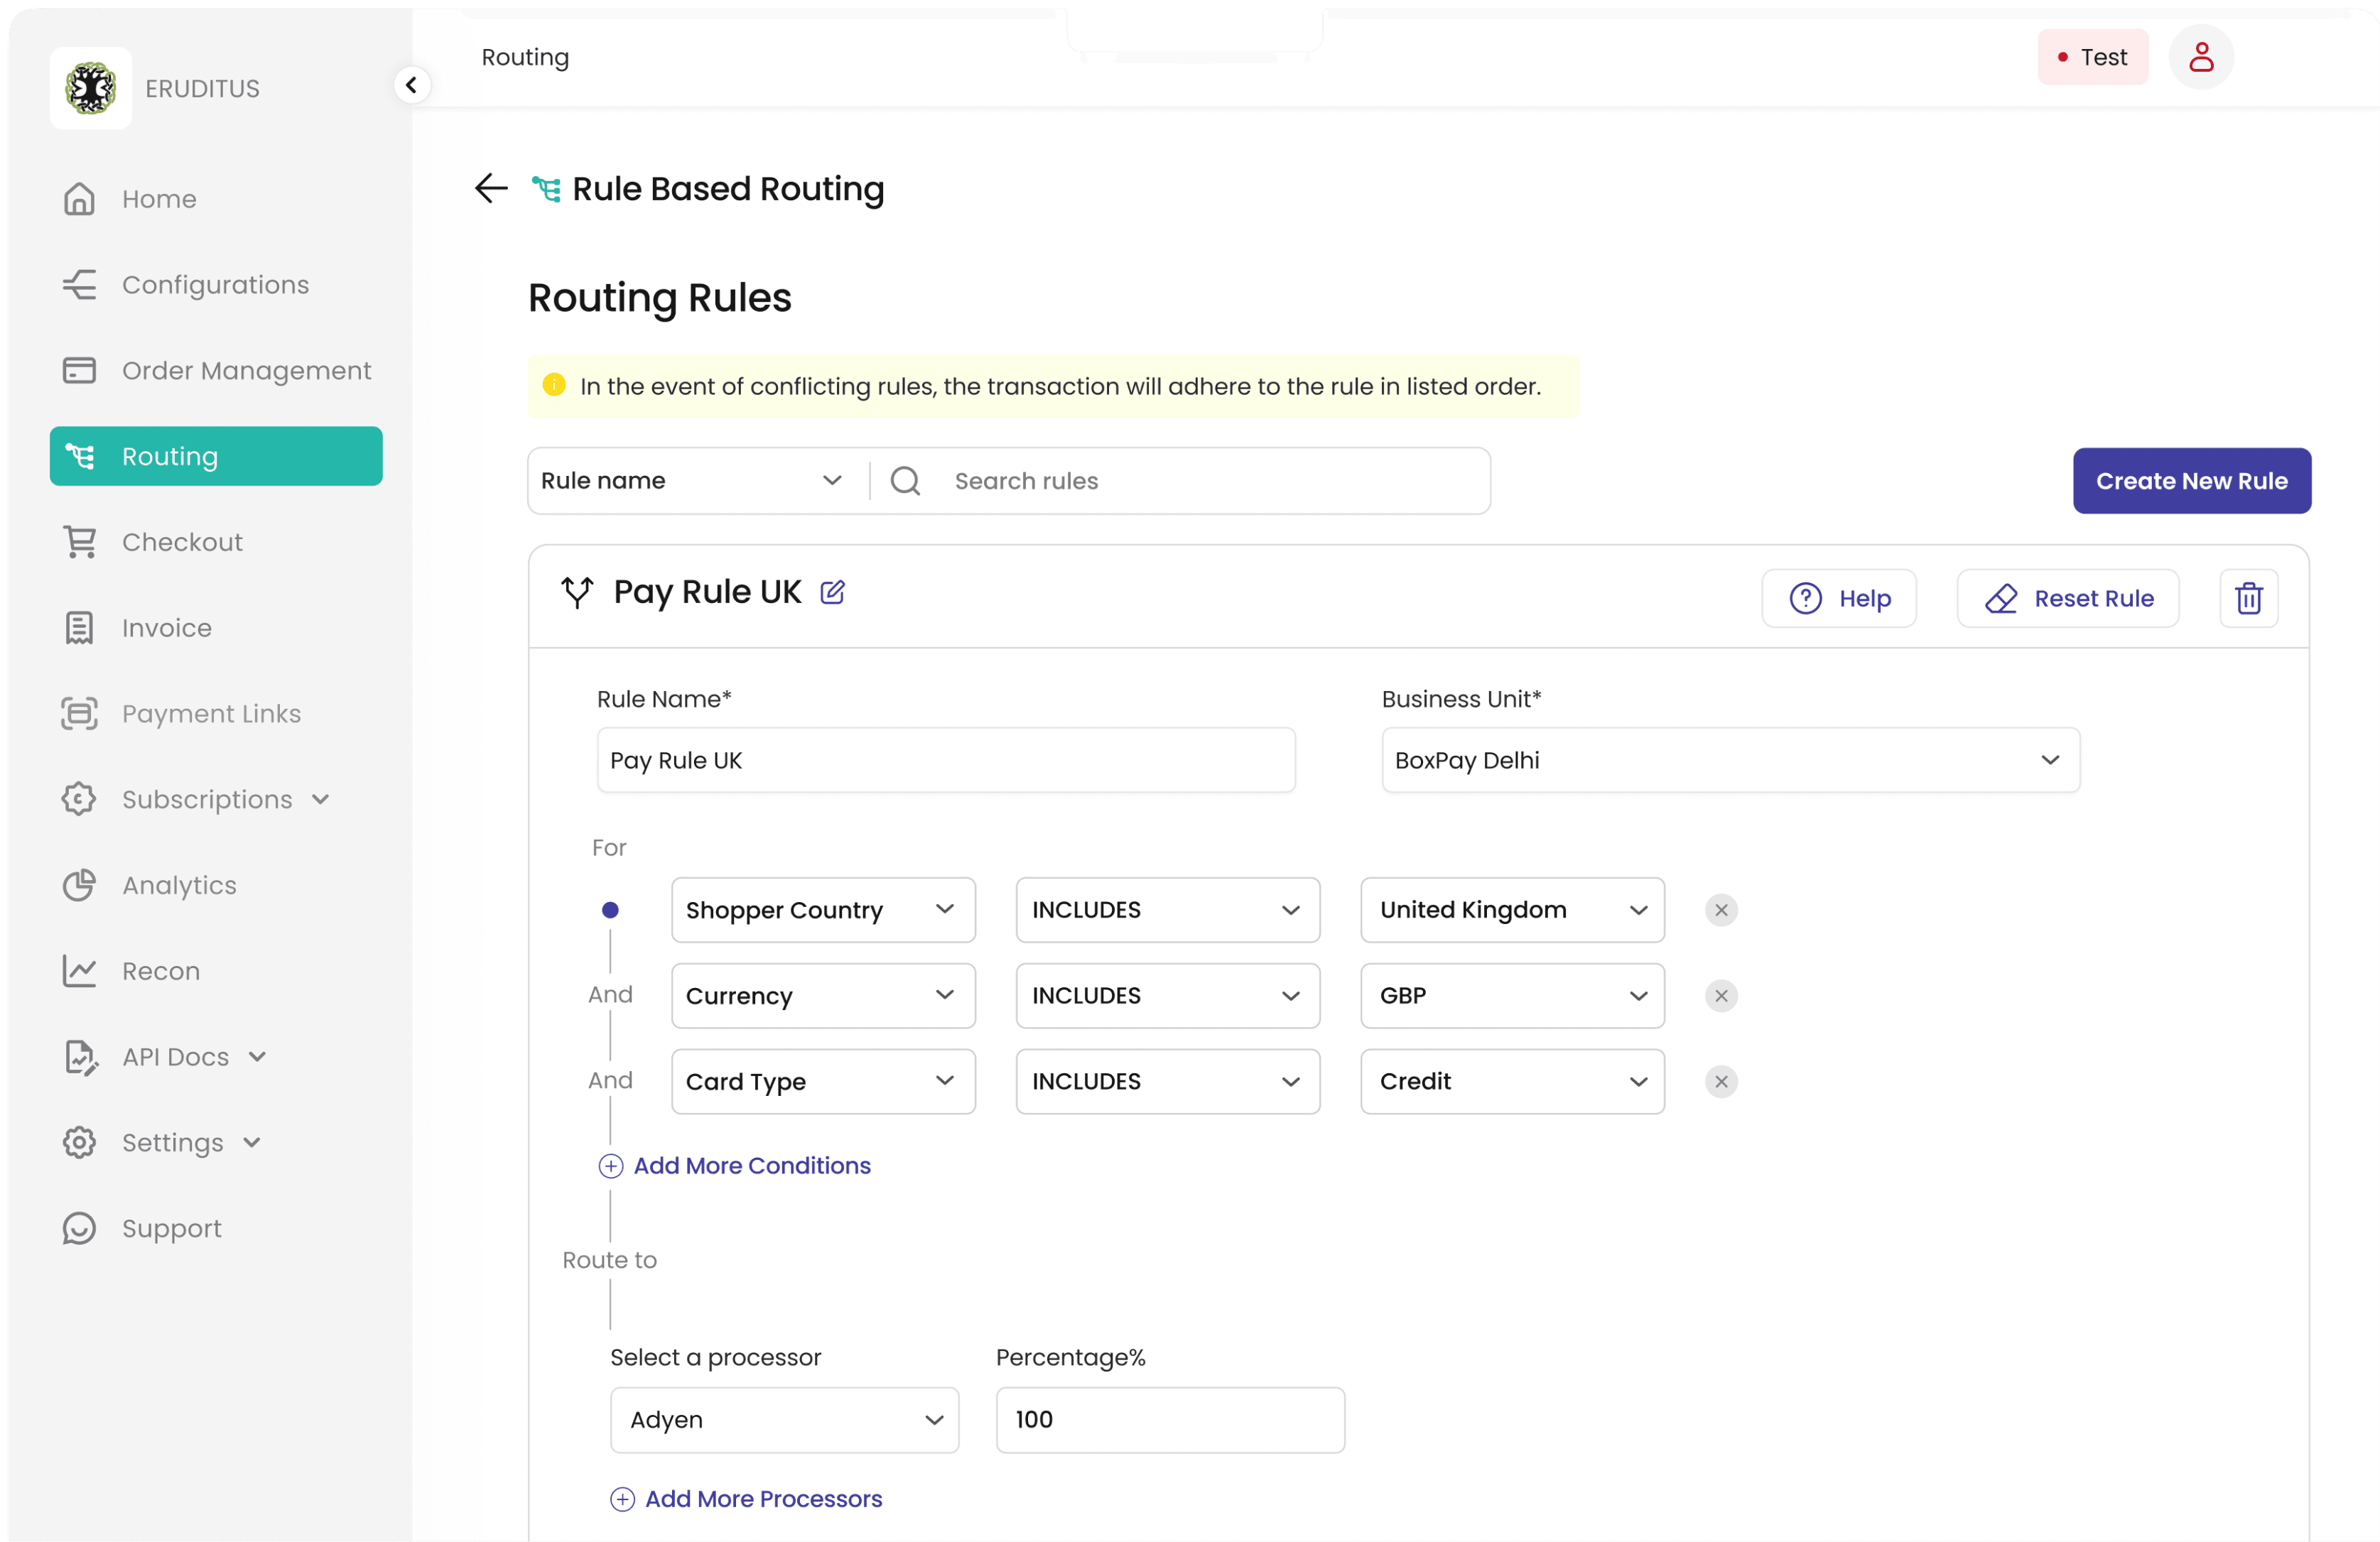Expand the Adyen processor dropdown

click(784, 1419)
